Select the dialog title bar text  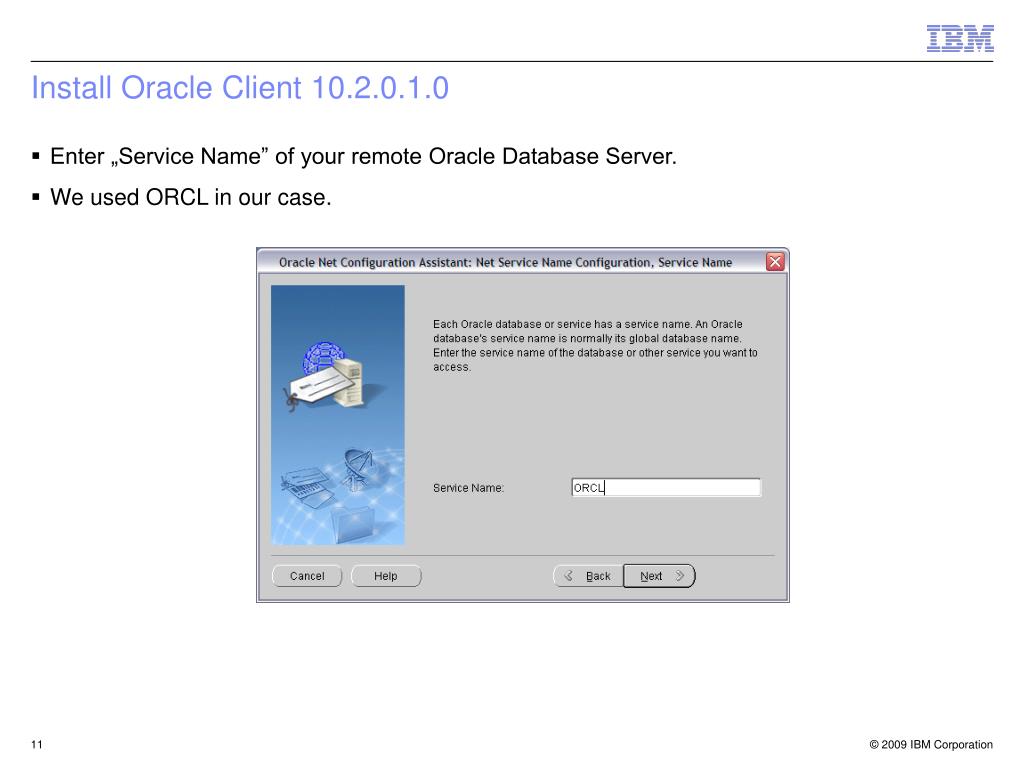505,263
